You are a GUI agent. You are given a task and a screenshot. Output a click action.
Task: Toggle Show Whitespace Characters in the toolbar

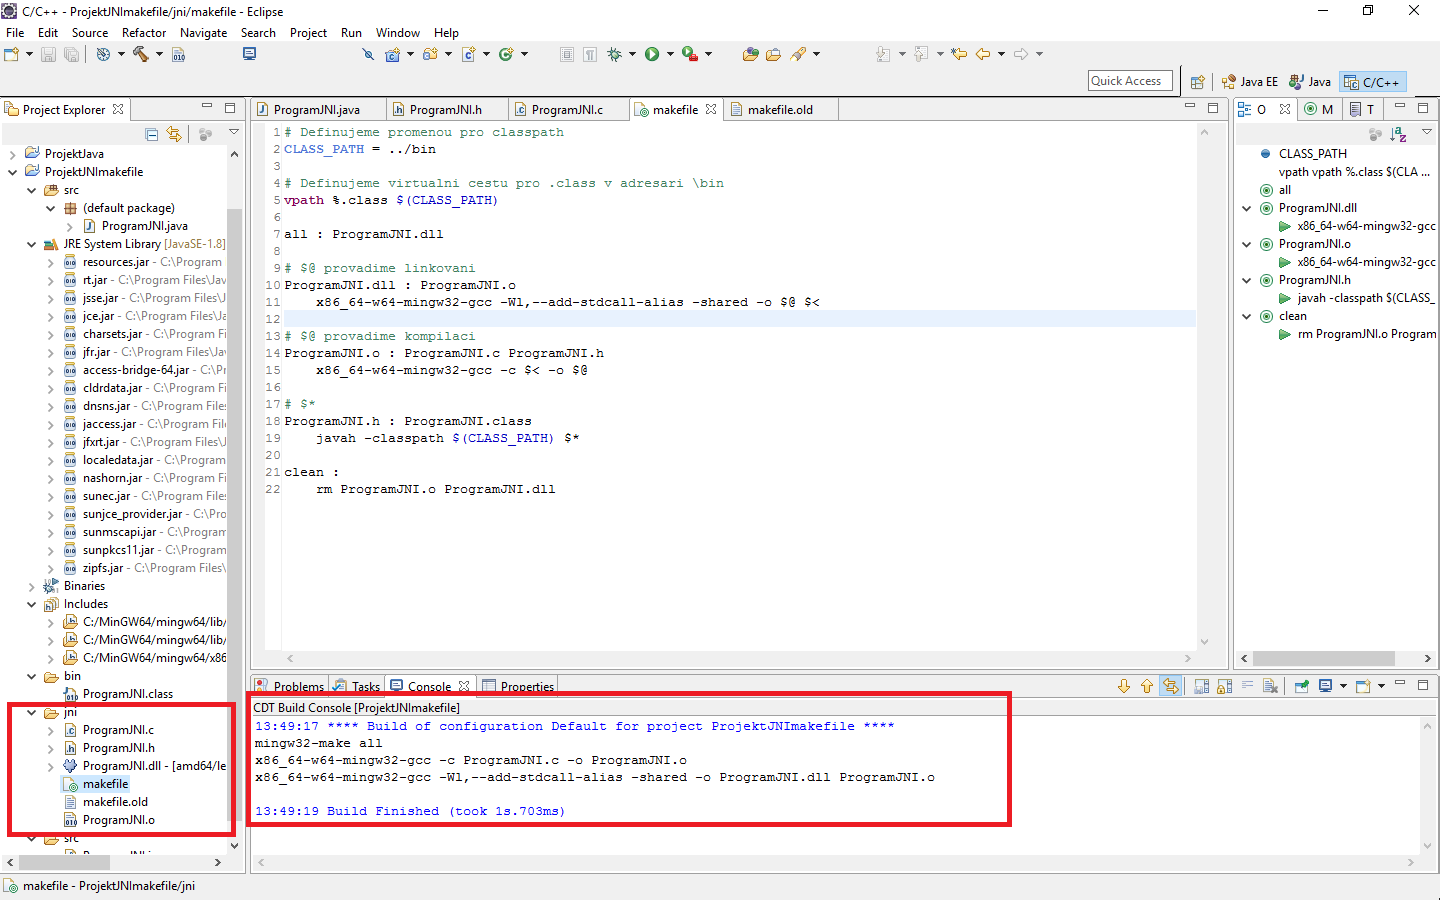(x=588, y=54)
